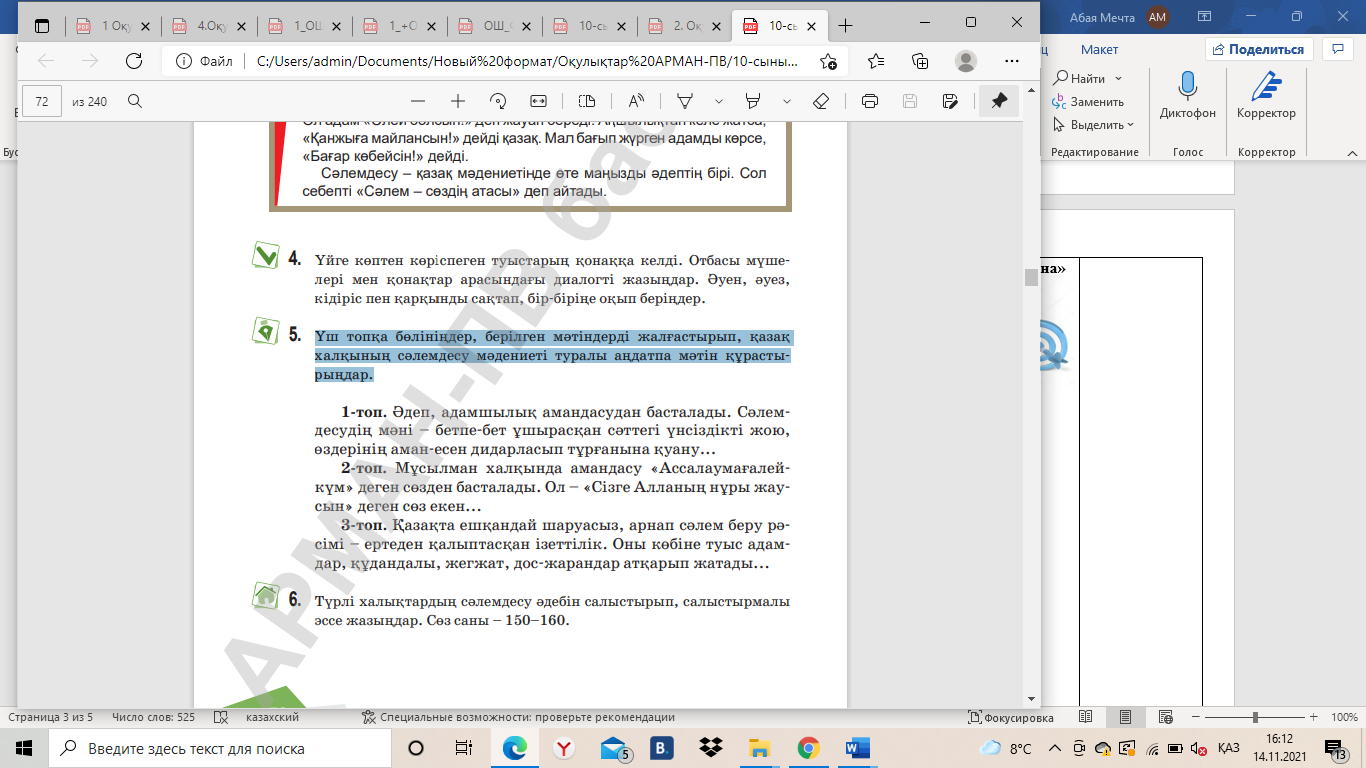Click the PDF page number field
This screenshot has height=768, width=1366.
[x=42, y=101]
